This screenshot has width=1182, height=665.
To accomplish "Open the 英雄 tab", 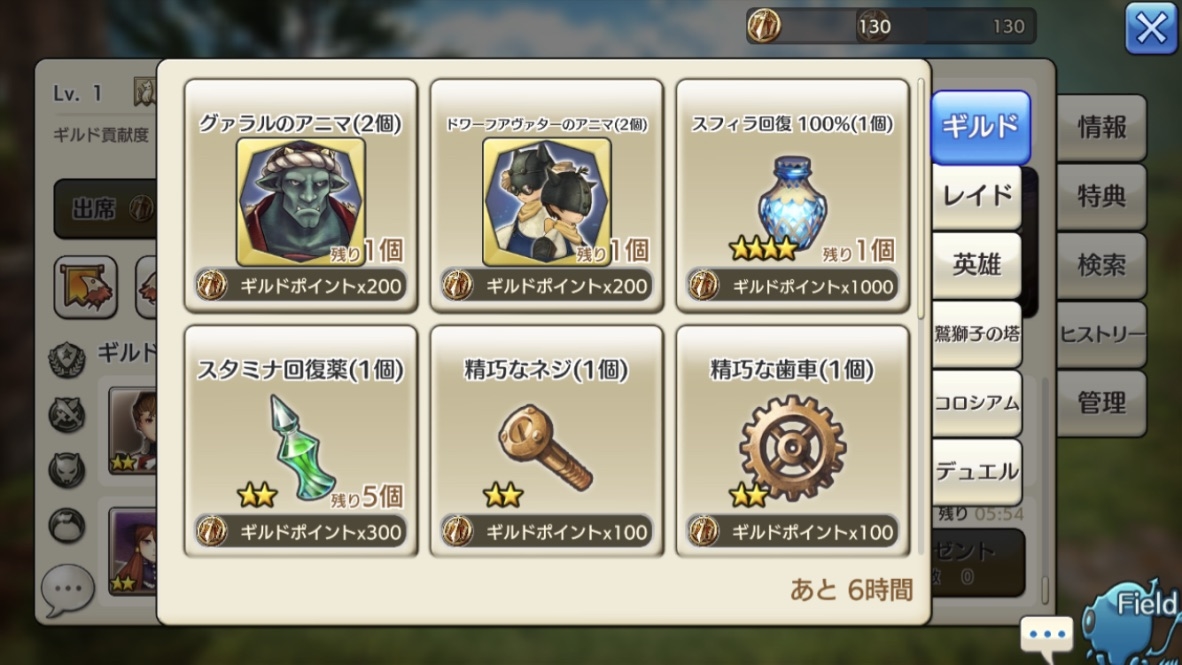I will click(x=977, y=265).
